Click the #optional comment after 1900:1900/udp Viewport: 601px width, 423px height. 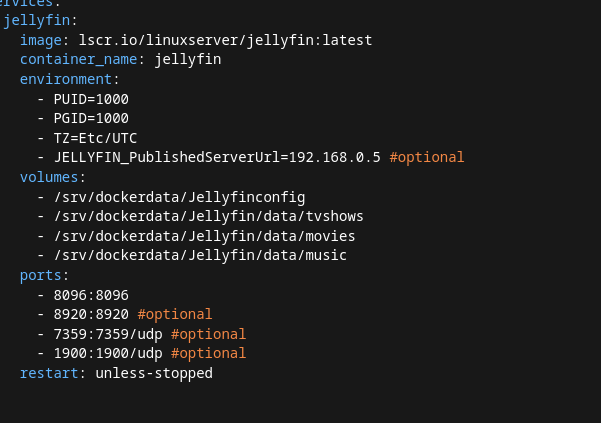[x=209, y=353]
